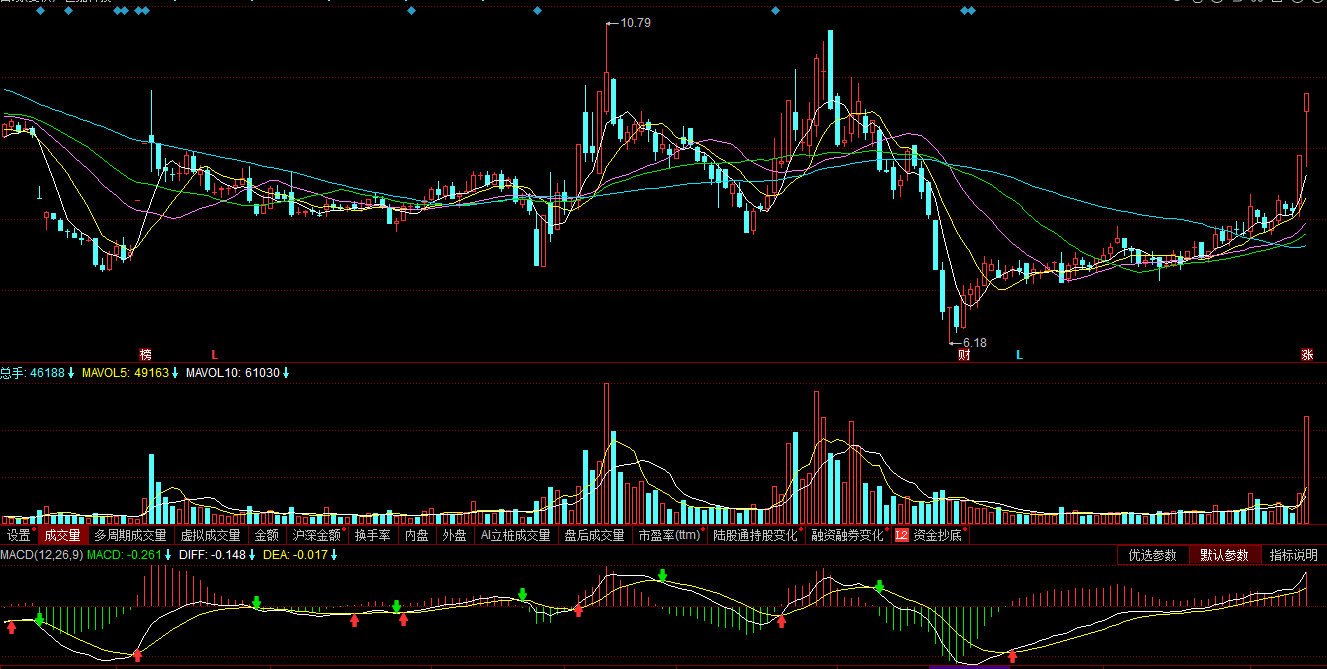Select the 成交量 volume tab
The width and height of the screenshot is (1327, 669).
tap(62, 536)
